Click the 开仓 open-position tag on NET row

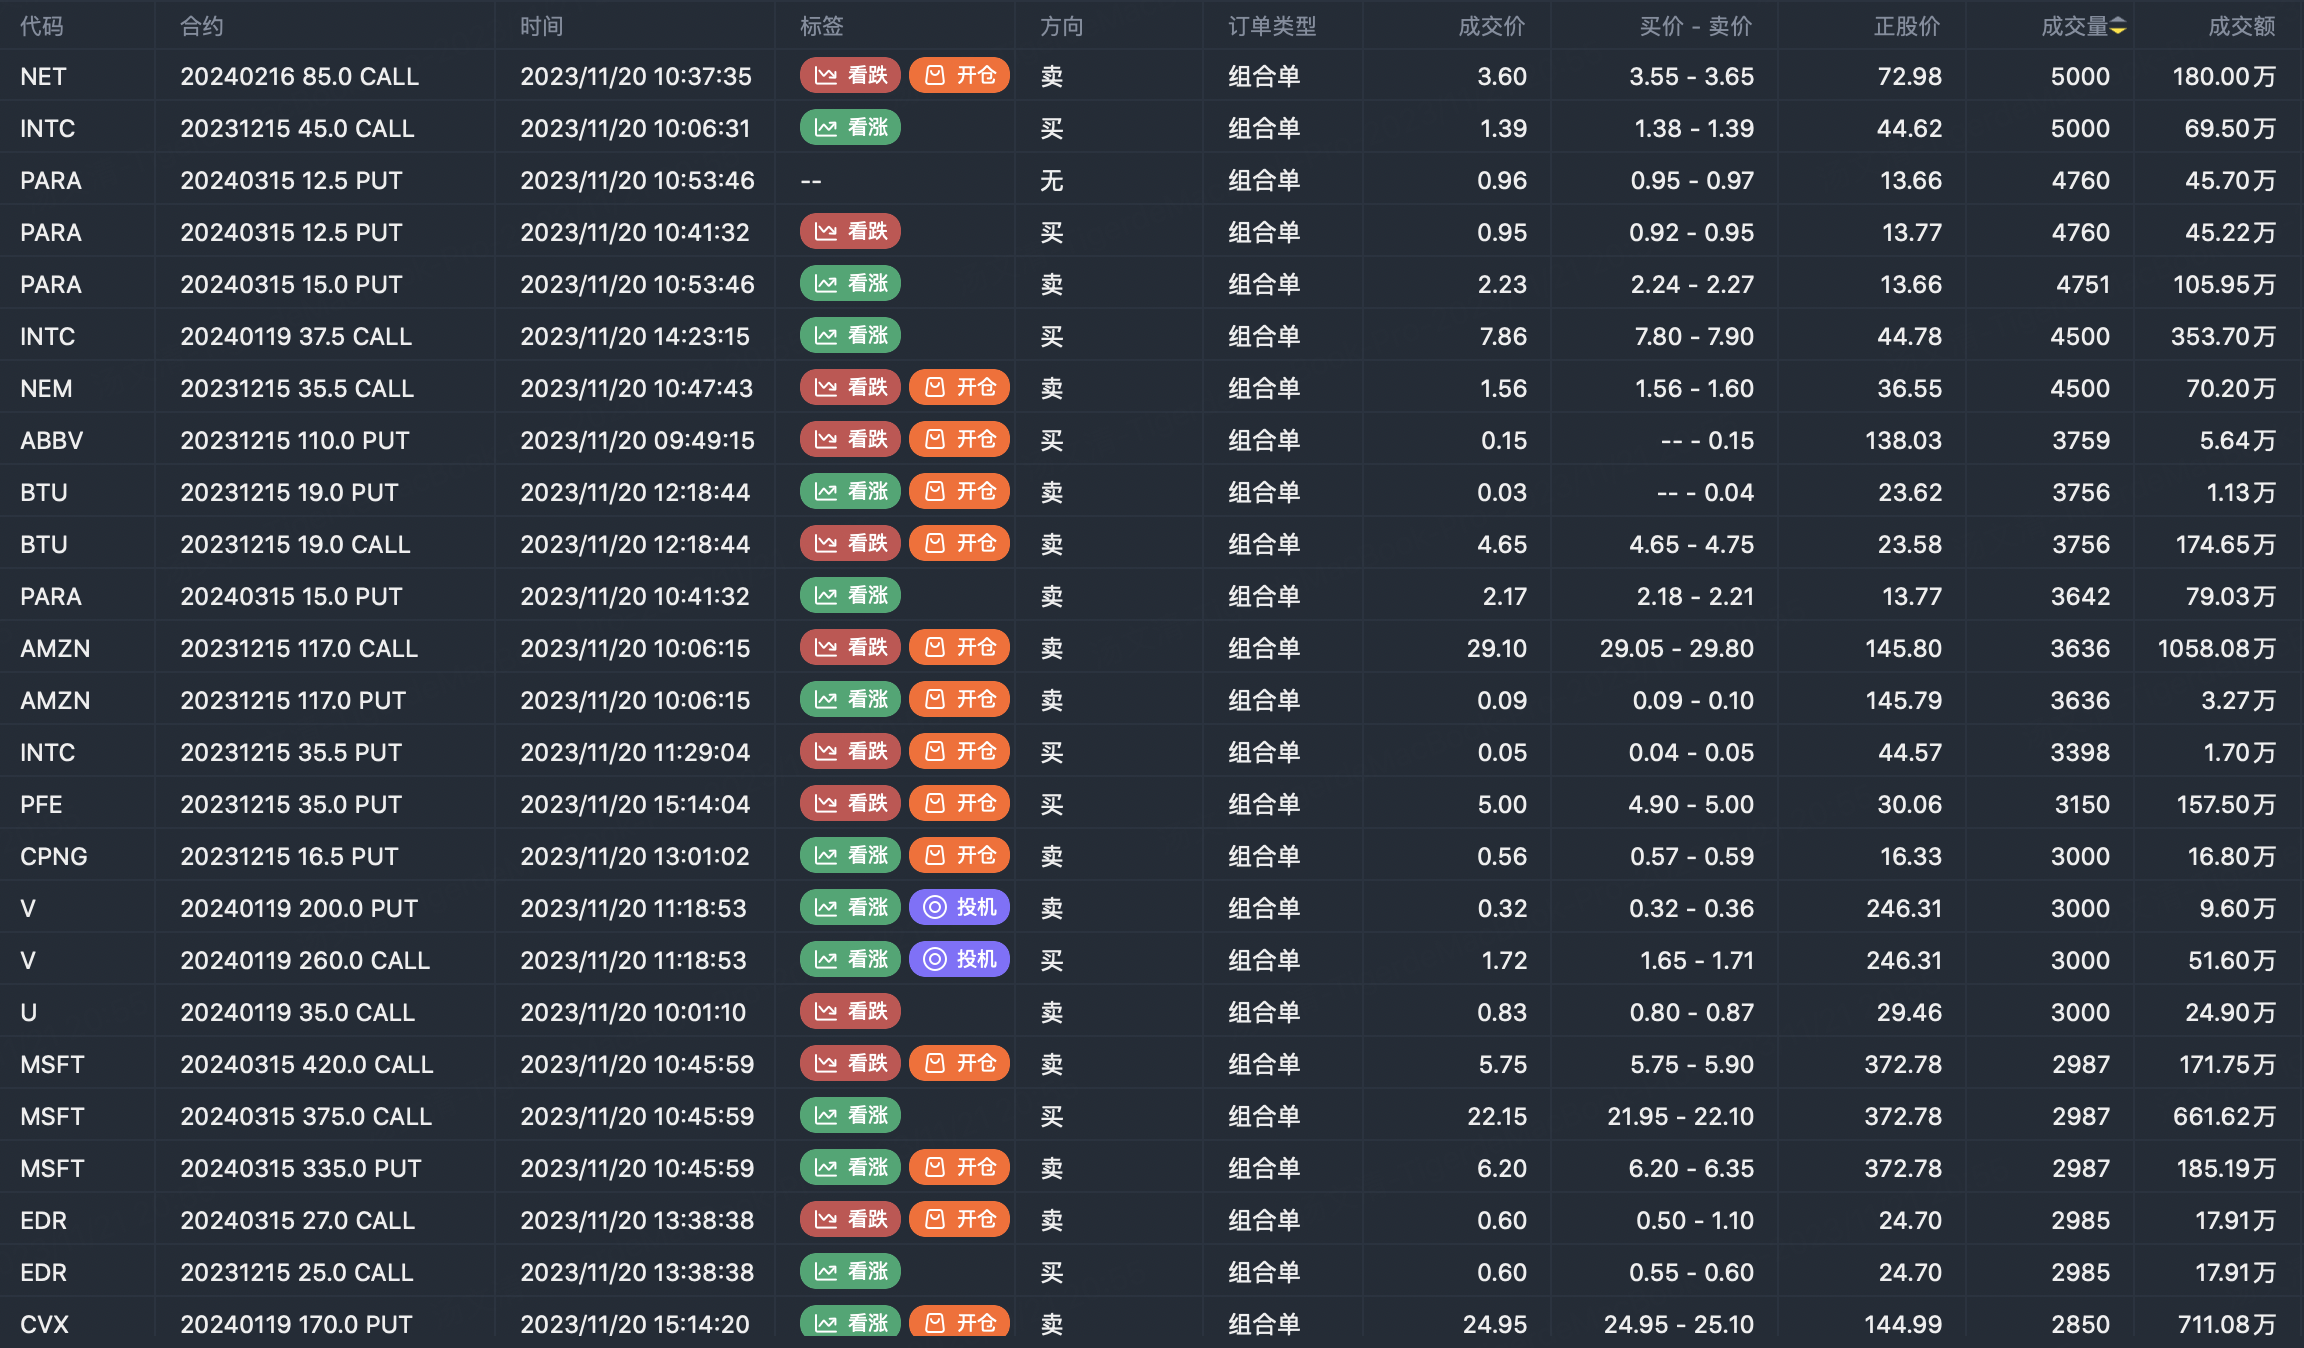point(959,76)
